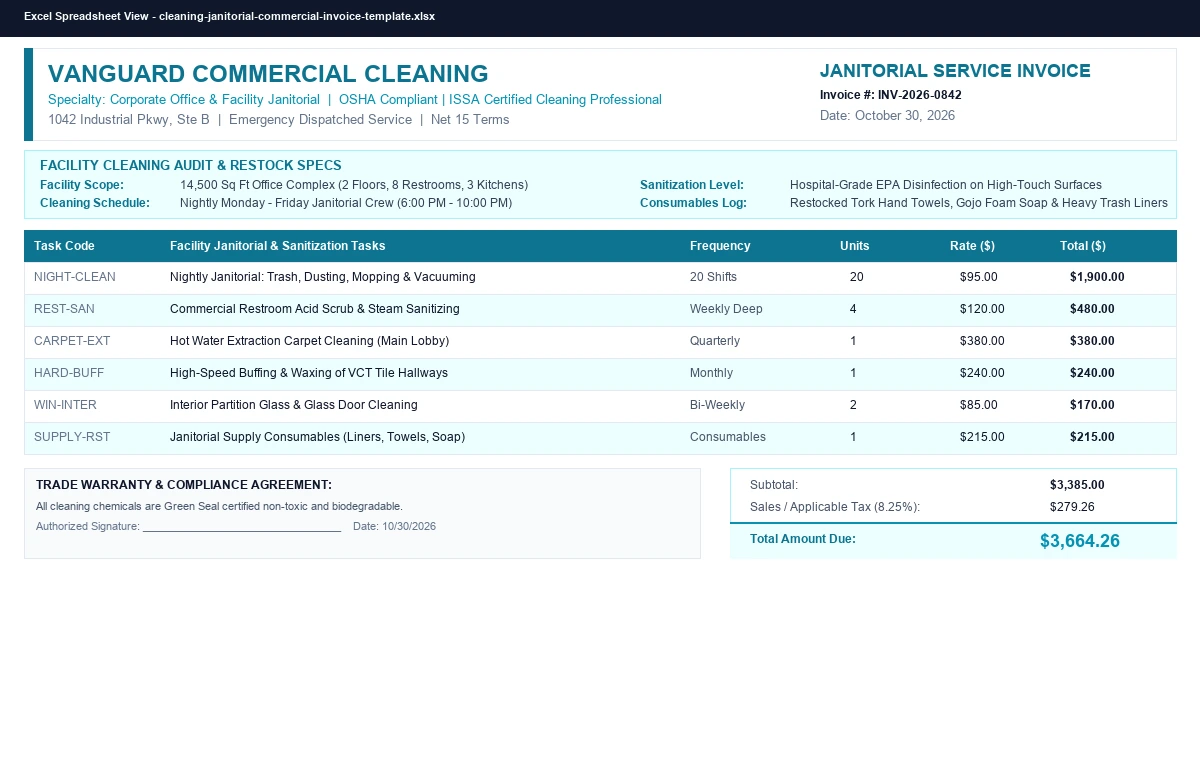Image resolution: width=1200 pixels, height=760 pixels.
Task: Click the Restocked Tork Hand Towels value
Action: (x=979, y=203)
